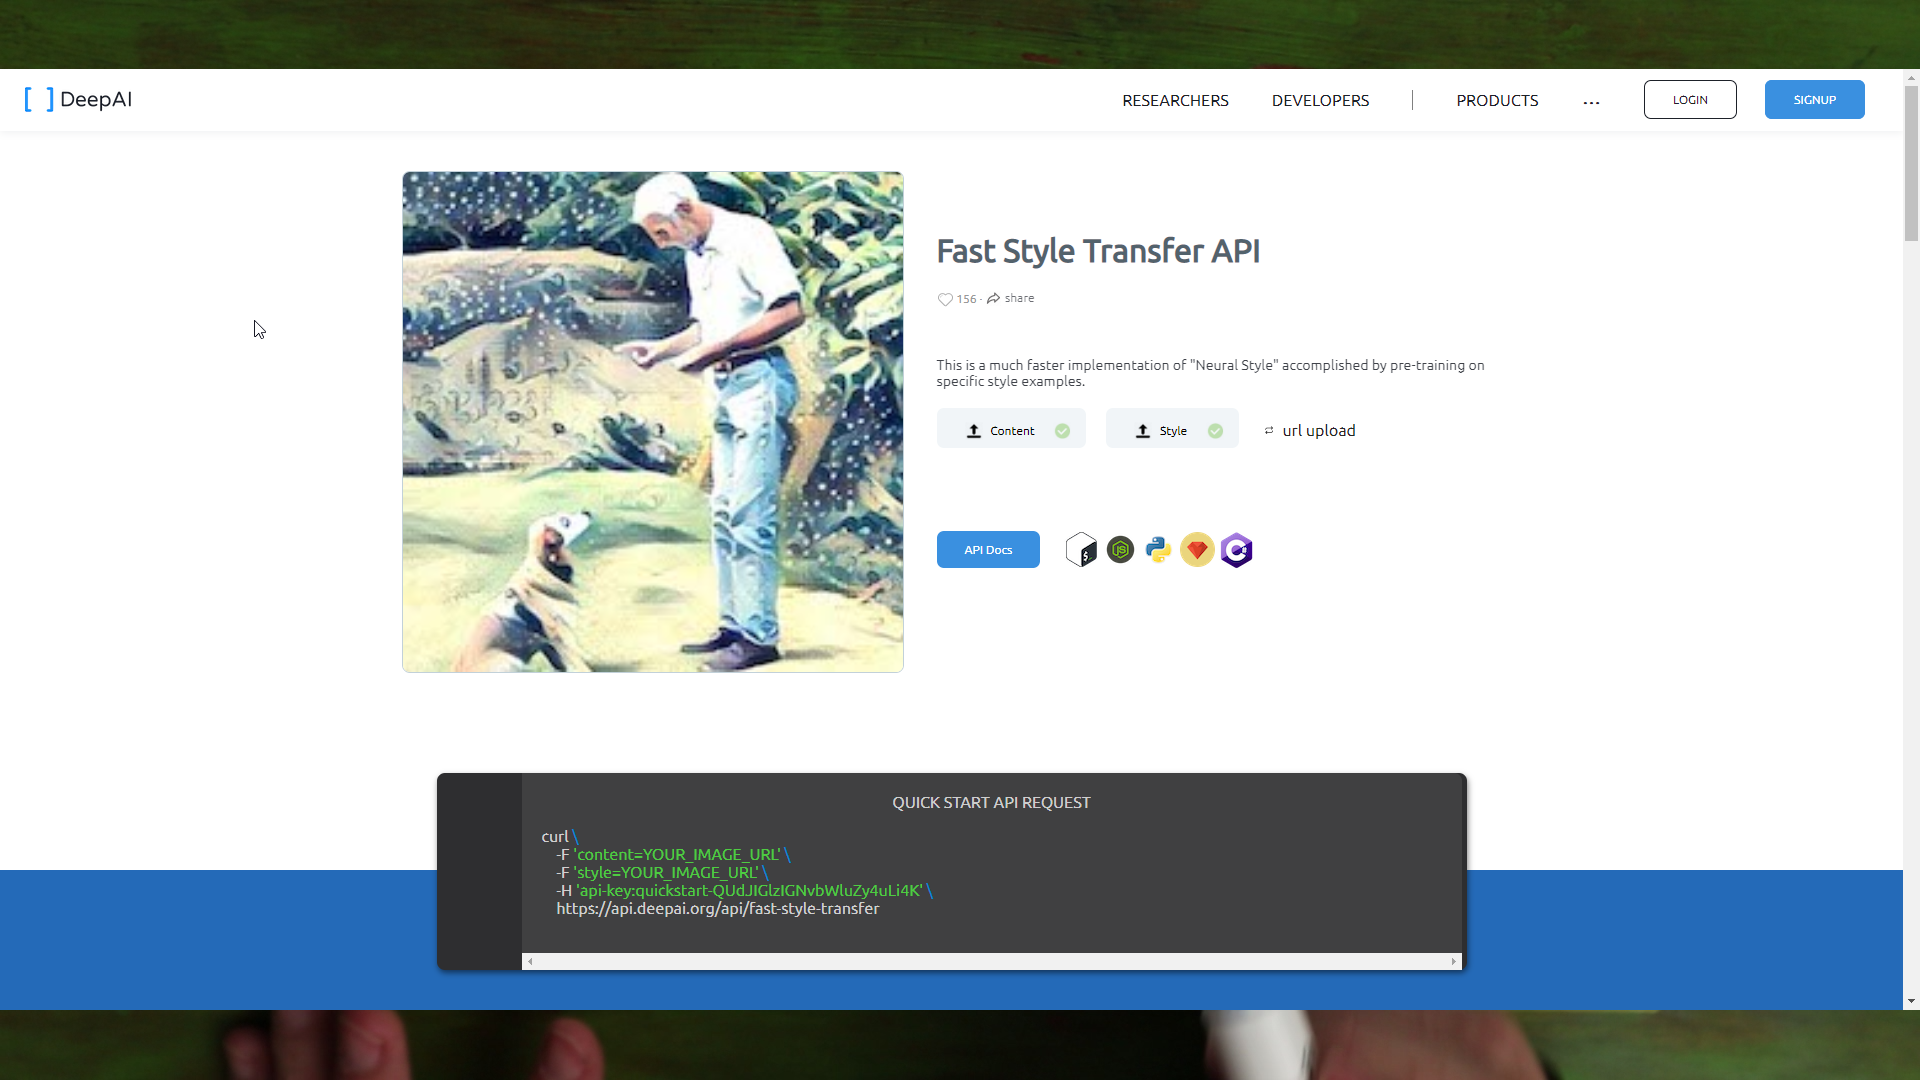Open the DEVELOPERS menu
This screenshot has height=1080, width=1920.
(x=1320, y=100)
